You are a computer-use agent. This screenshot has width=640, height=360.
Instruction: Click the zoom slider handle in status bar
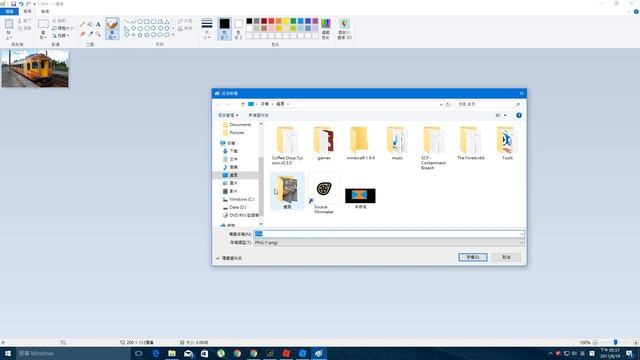[616, 342]
